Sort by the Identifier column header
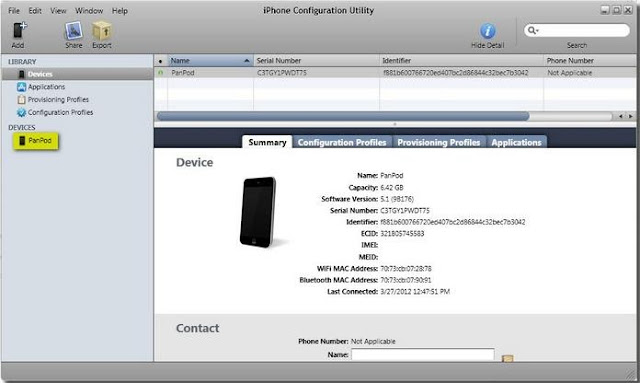 (x=461, y=60)
